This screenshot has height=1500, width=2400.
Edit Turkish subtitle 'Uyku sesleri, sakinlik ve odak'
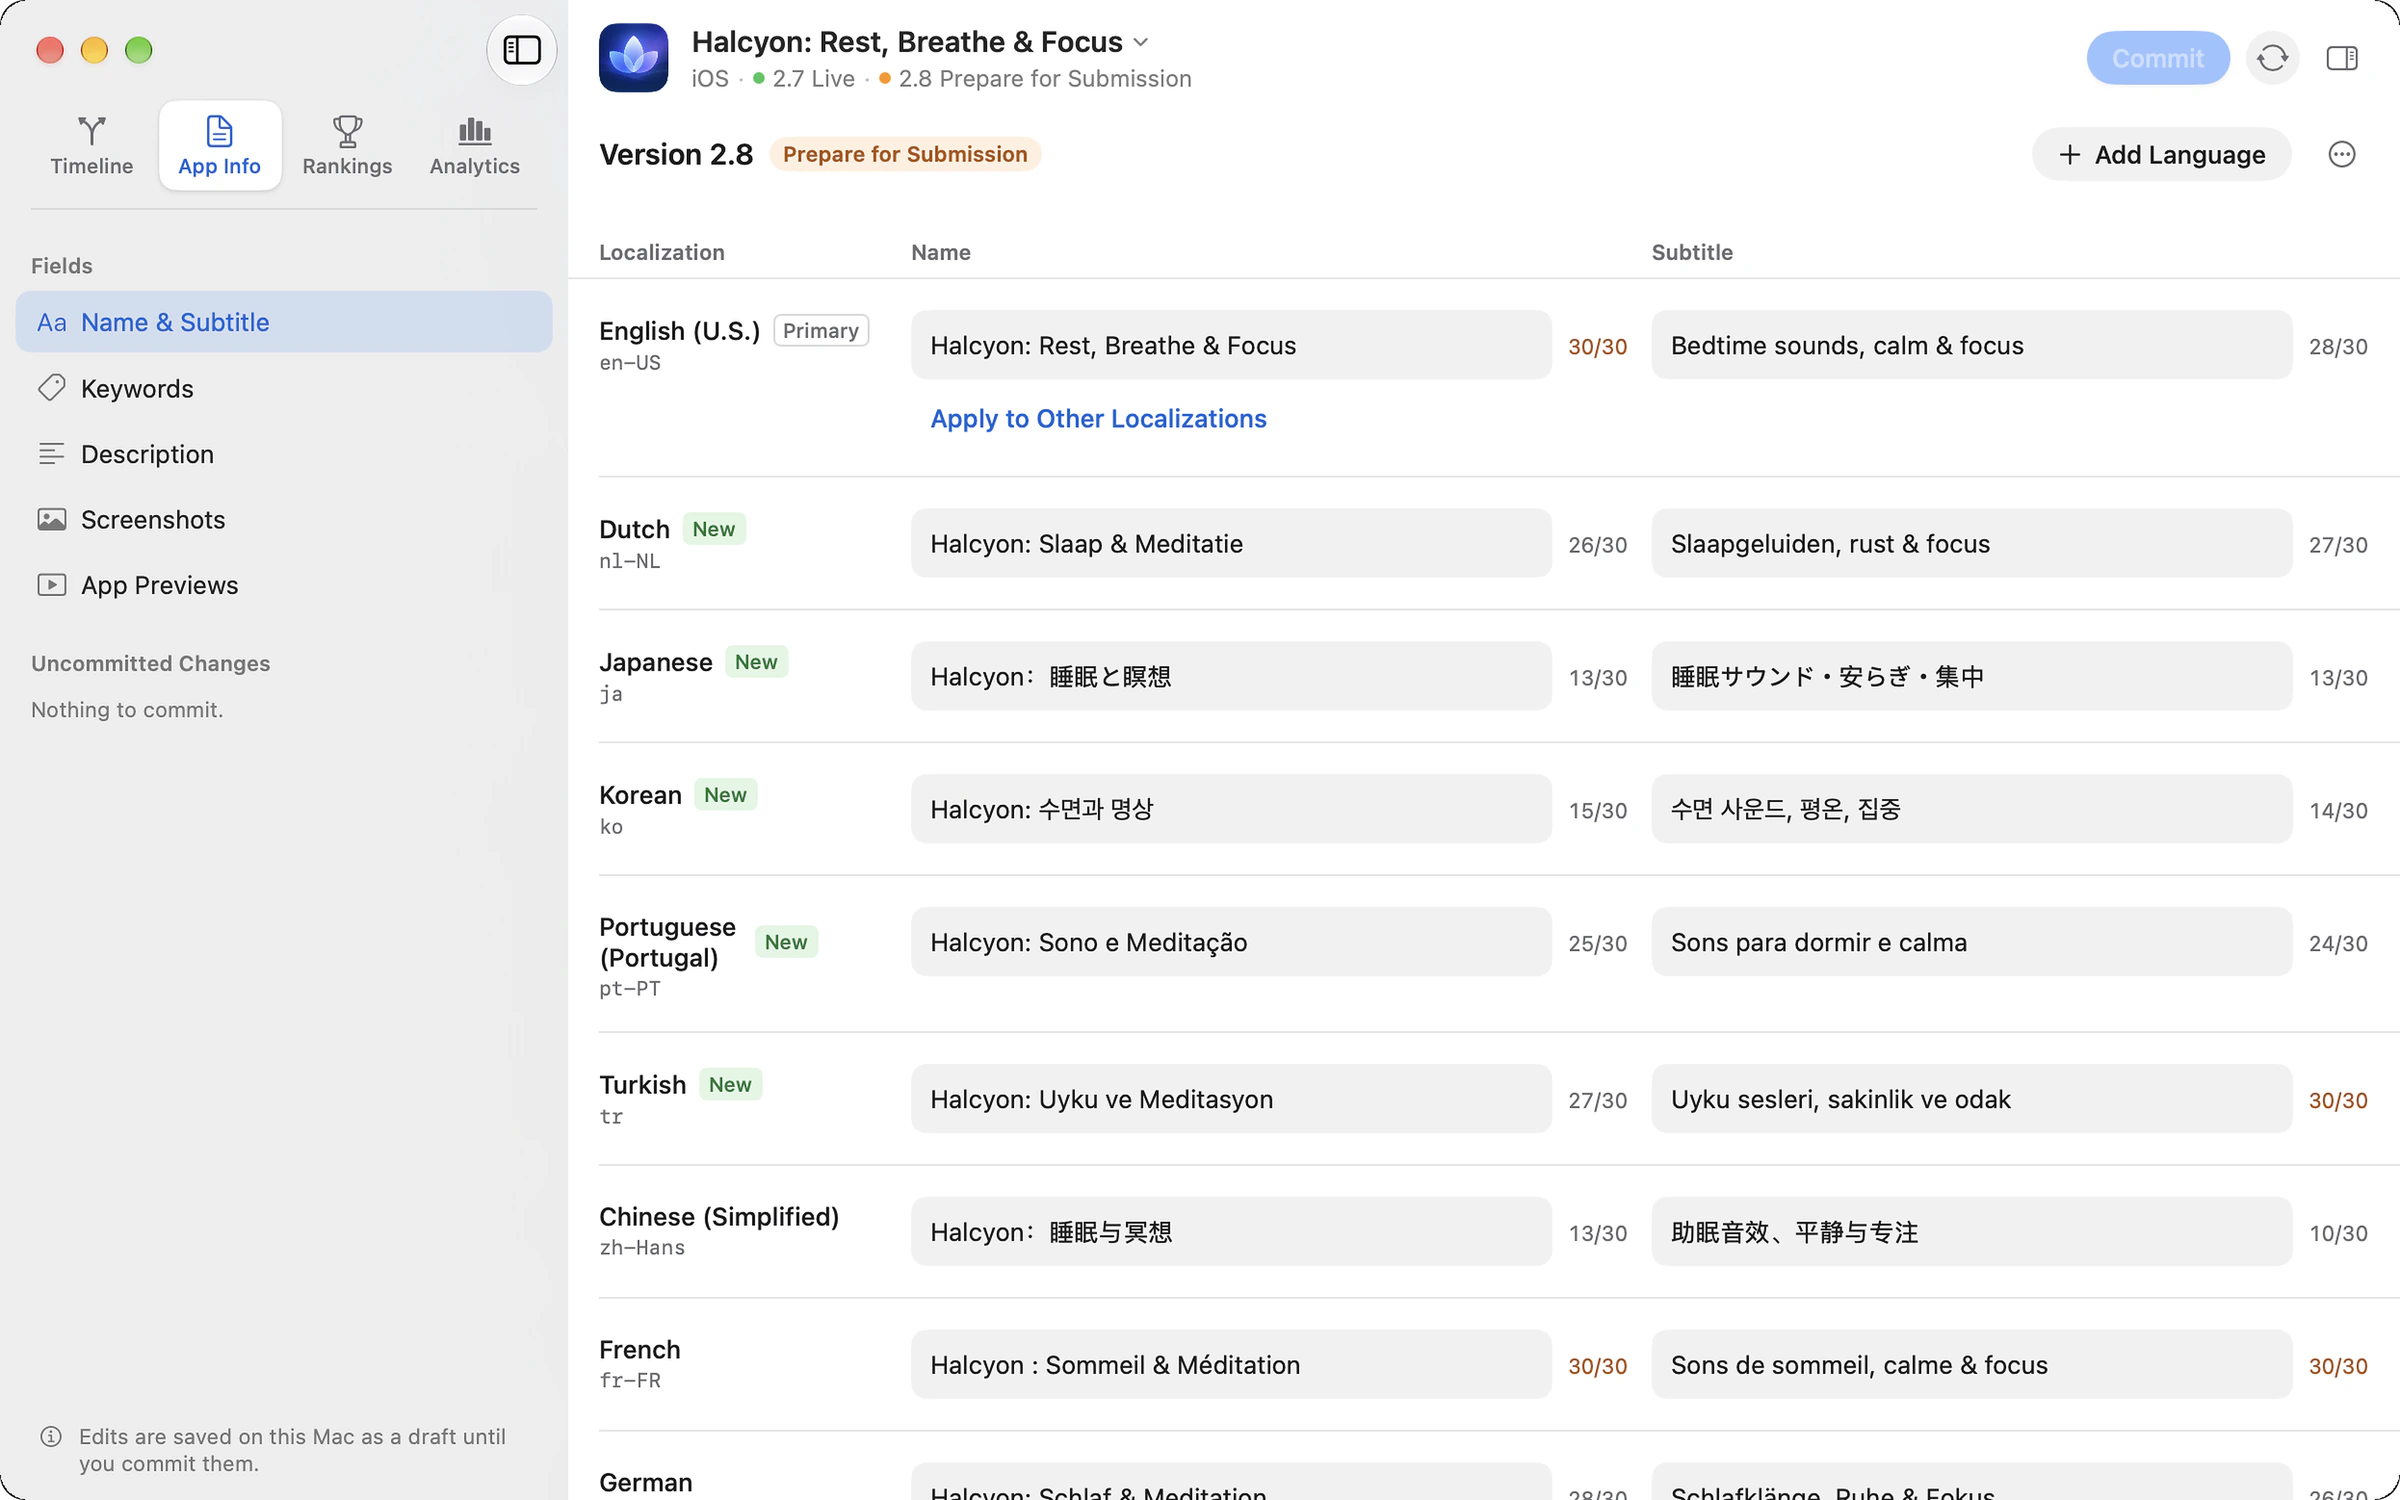tap(1971, 1099)
